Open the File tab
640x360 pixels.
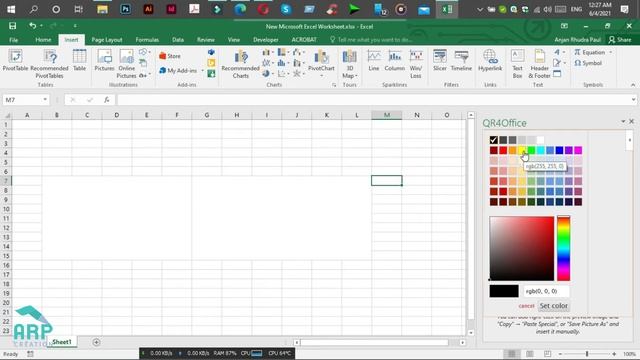pos(13,40)
